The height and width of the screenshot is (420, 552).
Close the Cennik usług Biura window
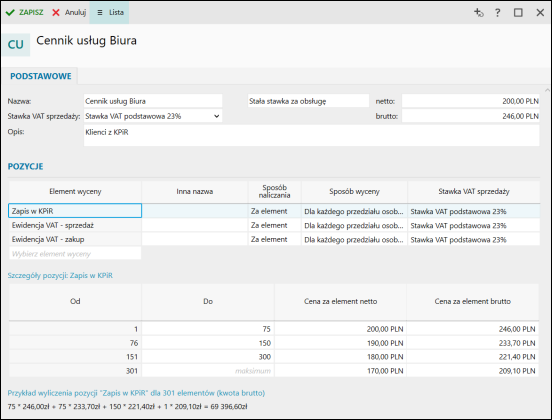540,12
